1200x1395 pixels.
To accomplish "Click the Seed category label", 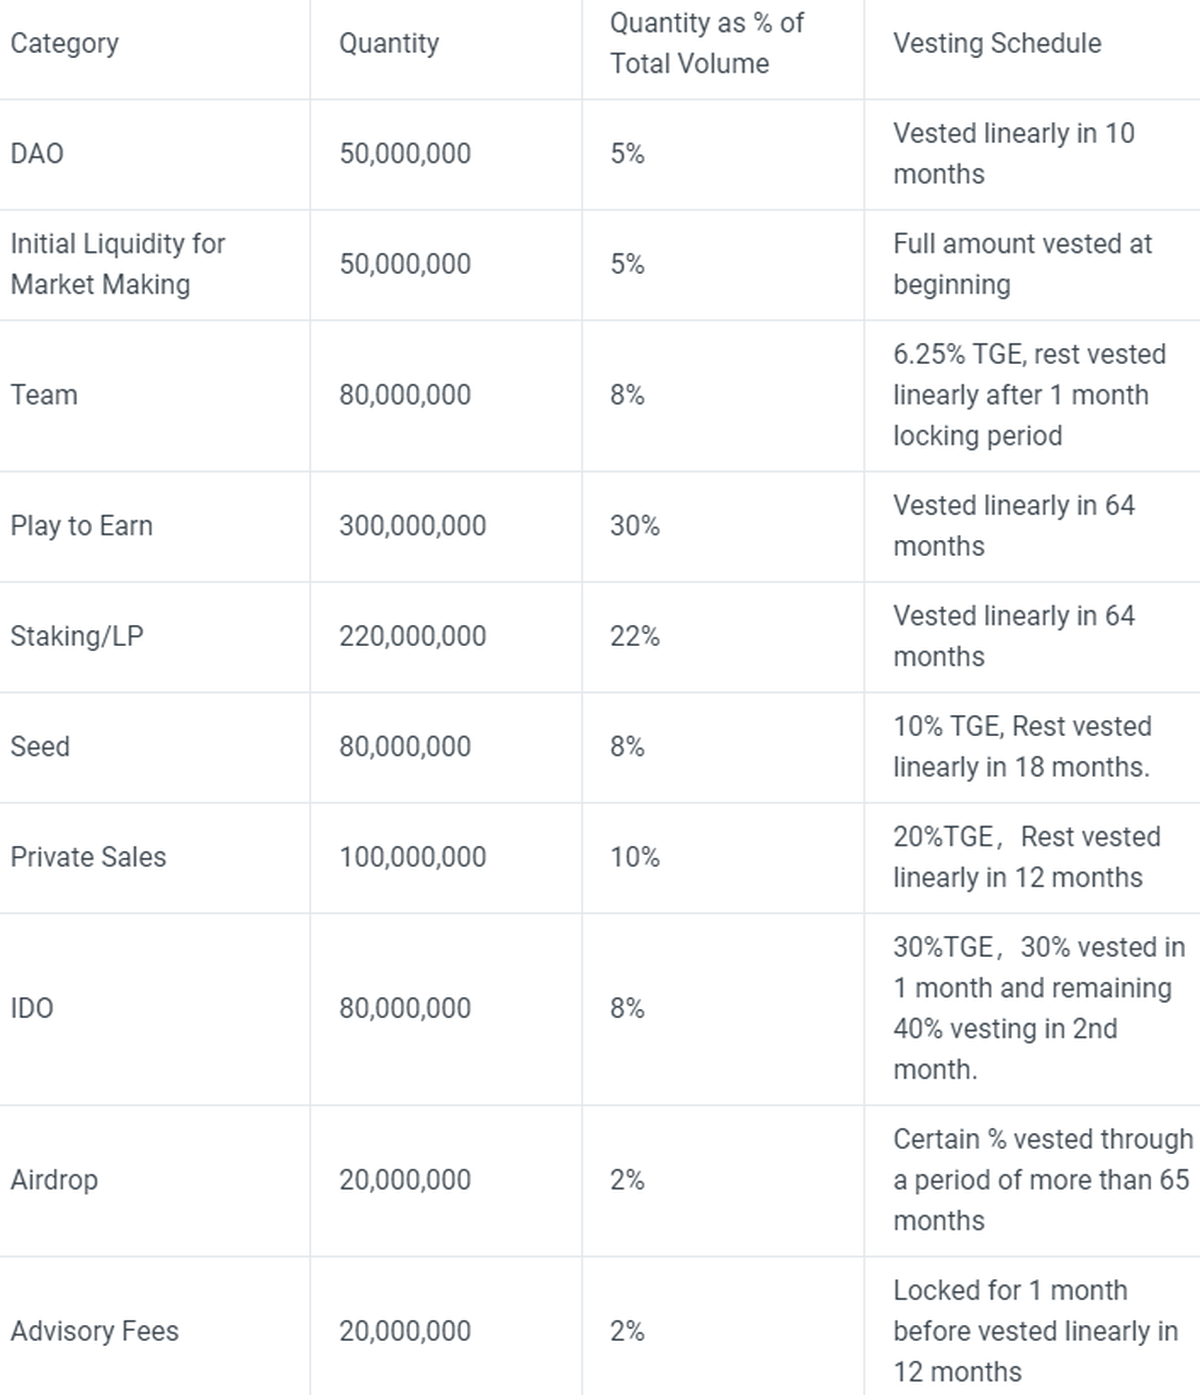I will (x=40, y=746).
